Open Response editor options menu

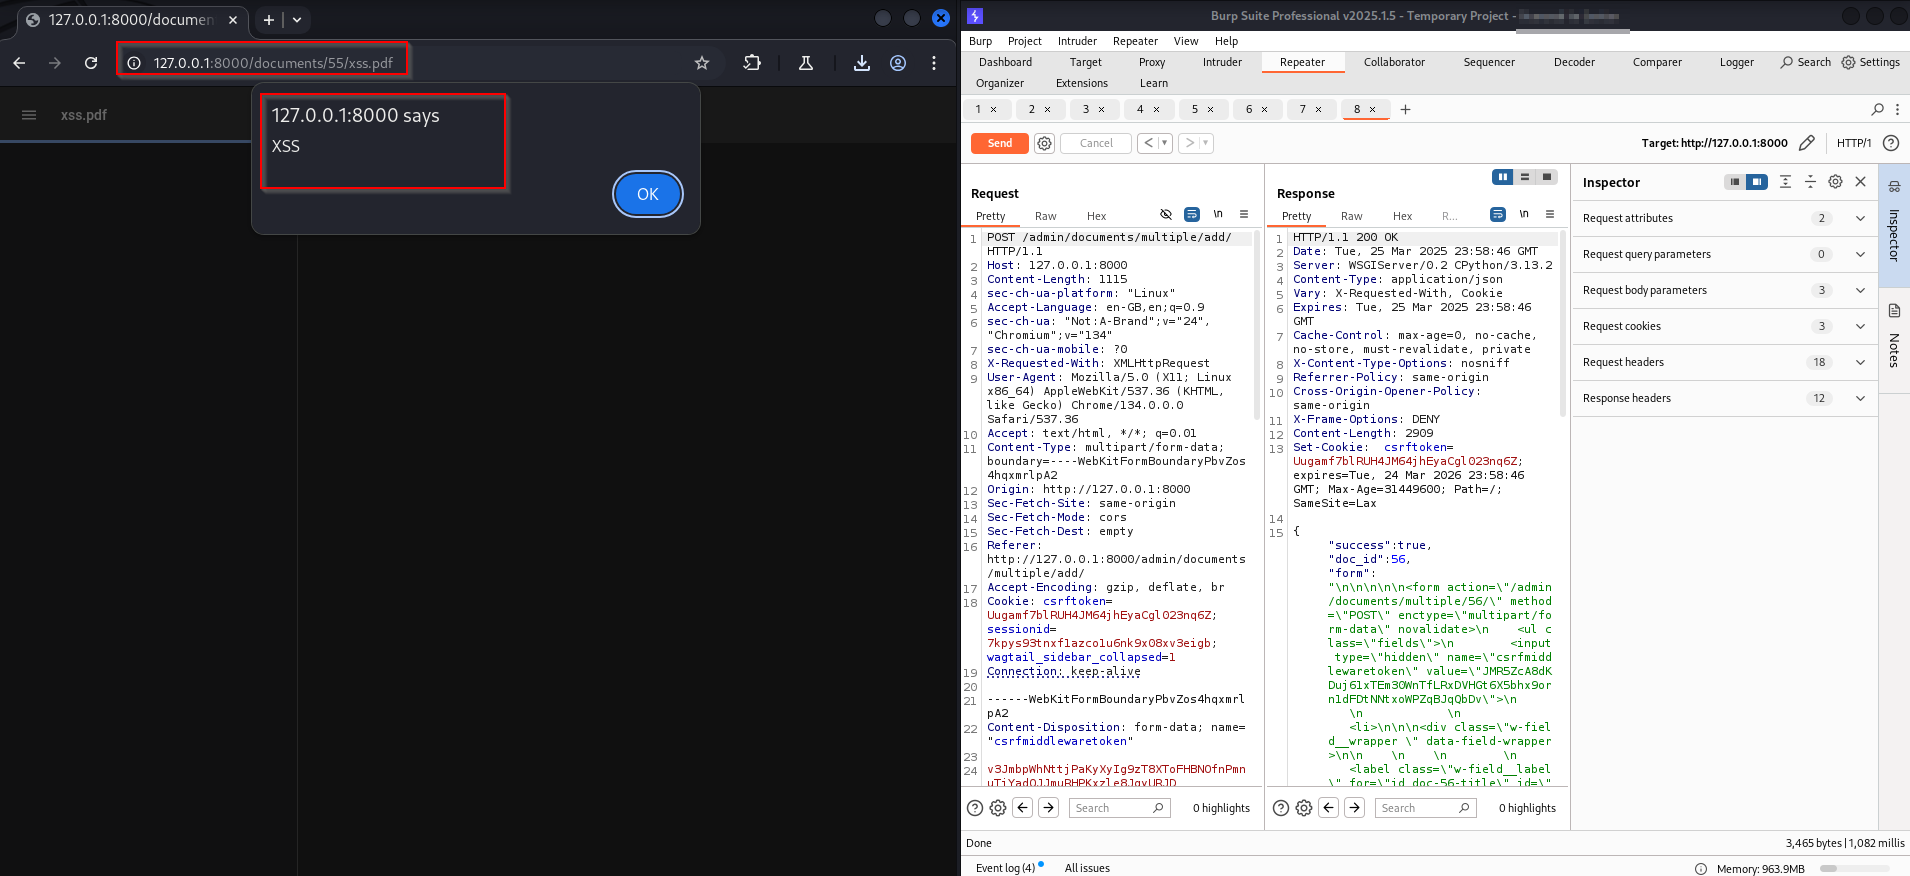point(1550,214)
